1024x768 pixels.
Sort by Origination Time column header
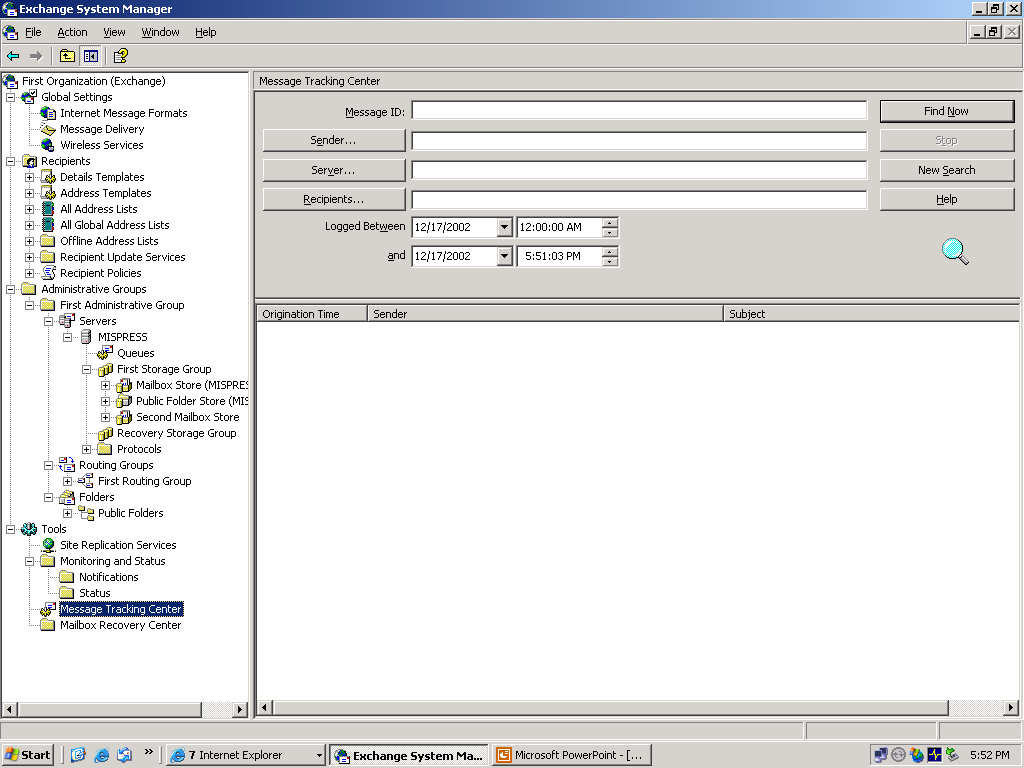coord(312,314)
